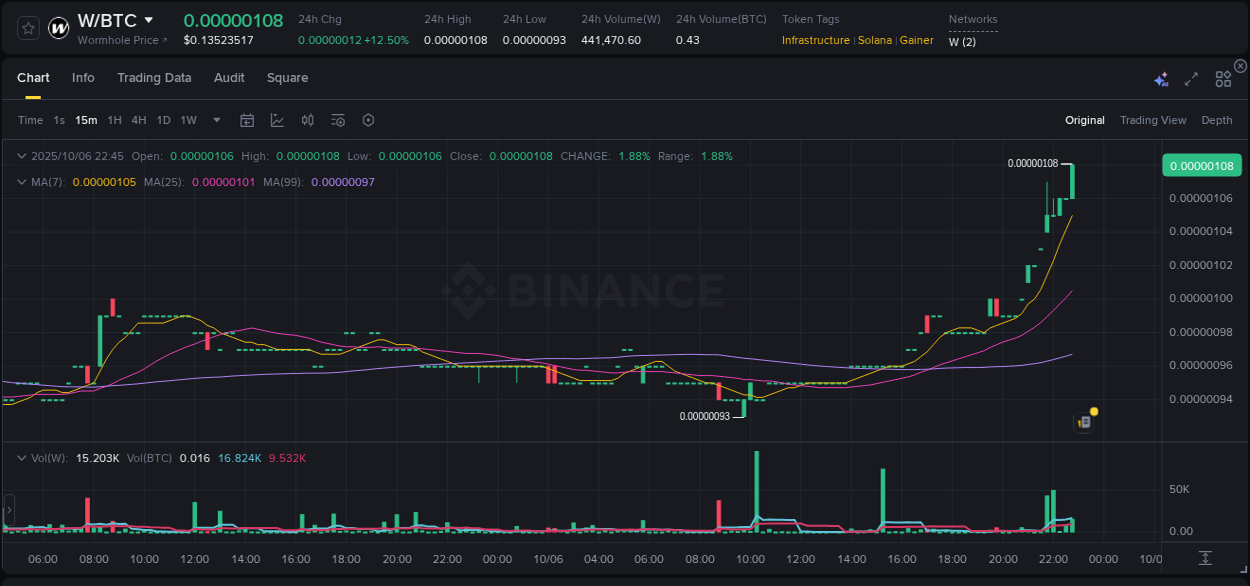Expand the extra time interval dropdown arrow

click(x=215, y=120)
